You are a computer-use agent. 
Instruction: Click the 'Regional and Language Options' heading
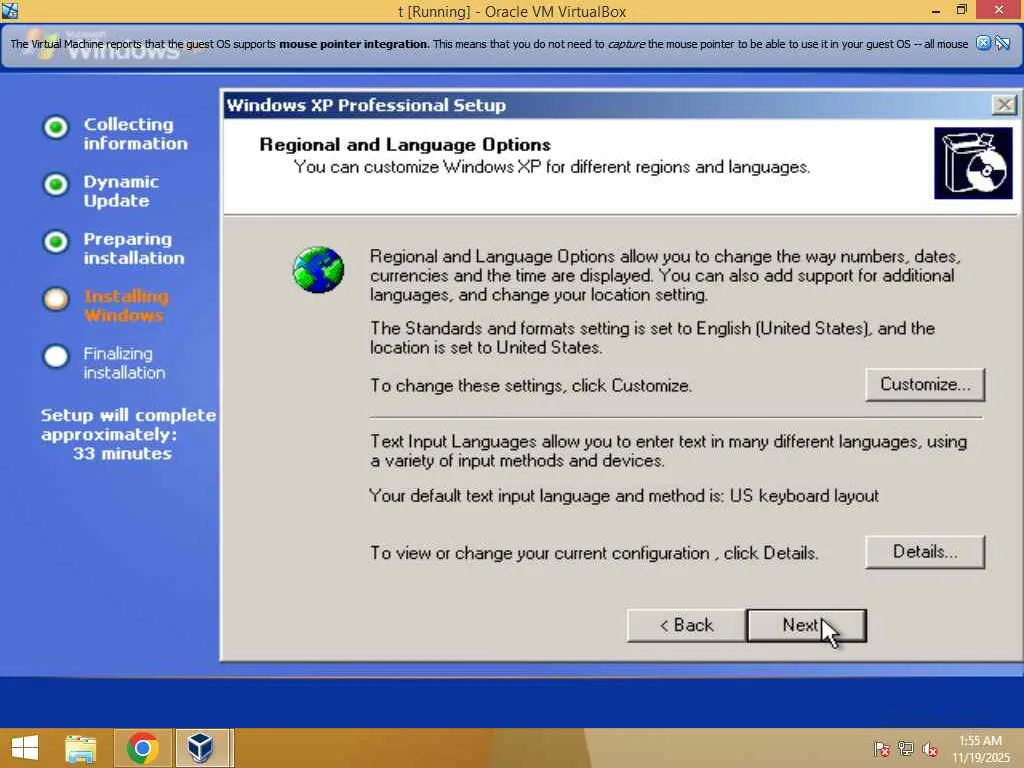click(405, 144)
